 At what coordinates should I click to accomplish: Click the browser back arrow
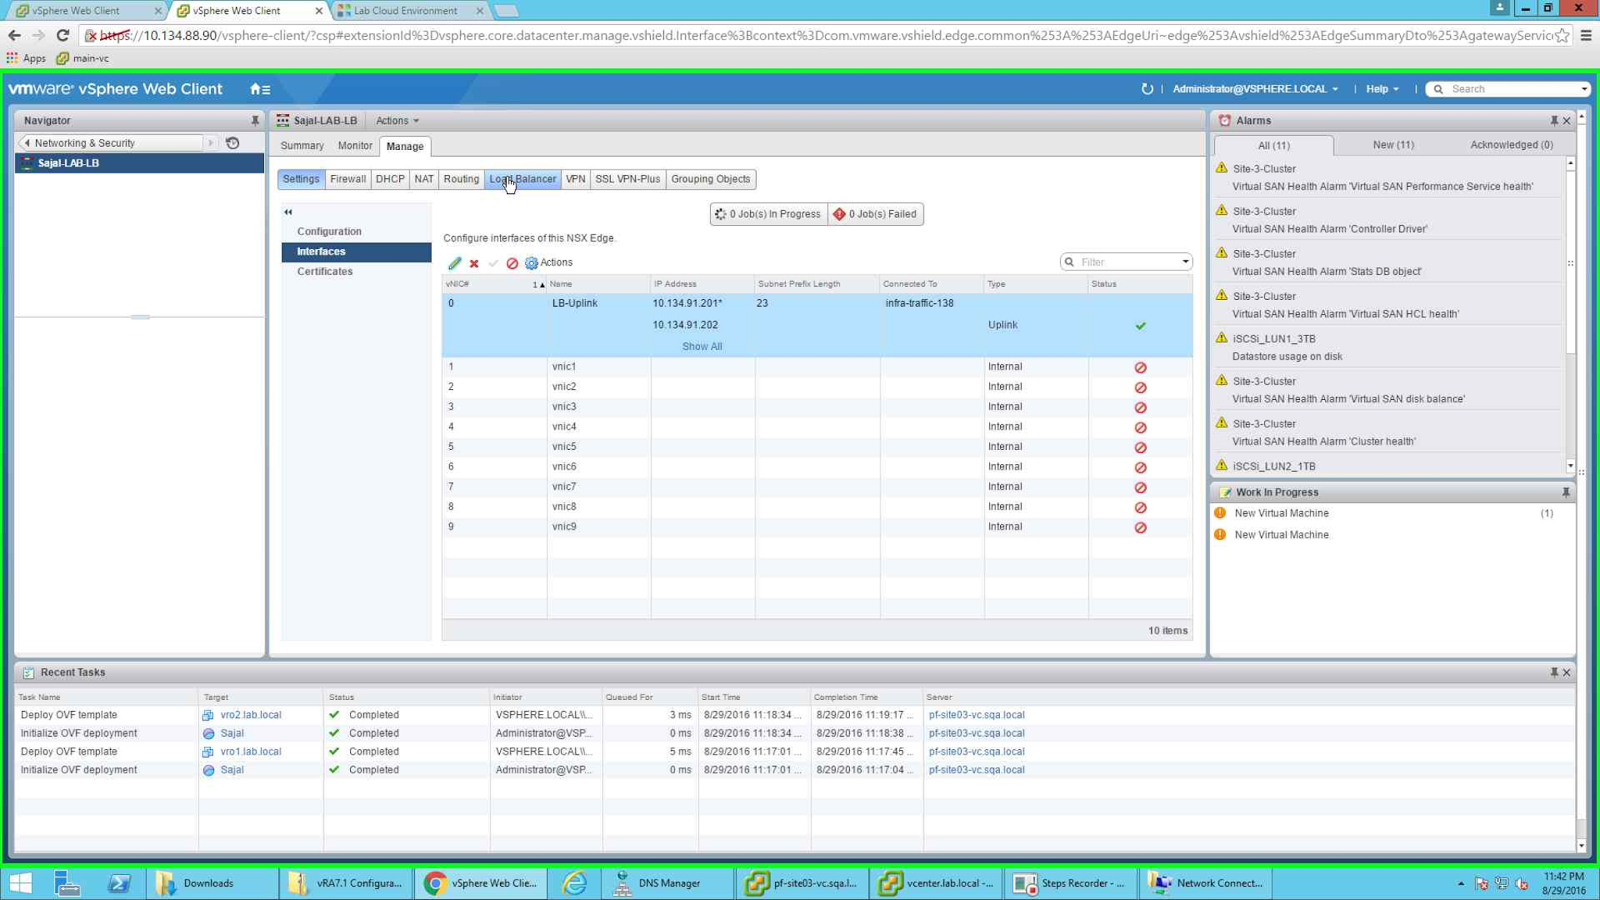coord(14,35)
